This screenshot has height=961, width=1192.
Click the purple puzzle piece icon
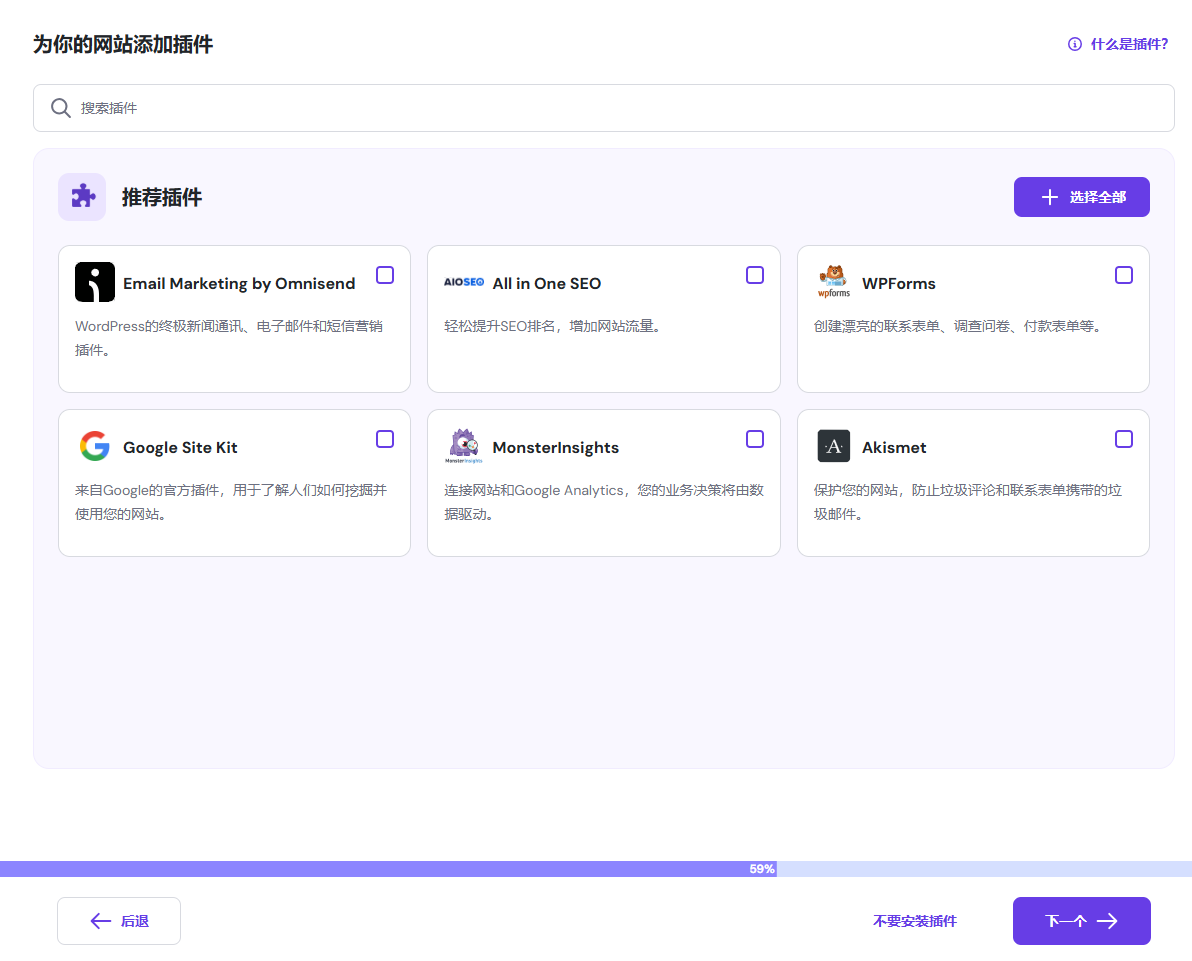pyautogui.click(x=82, y=197)
